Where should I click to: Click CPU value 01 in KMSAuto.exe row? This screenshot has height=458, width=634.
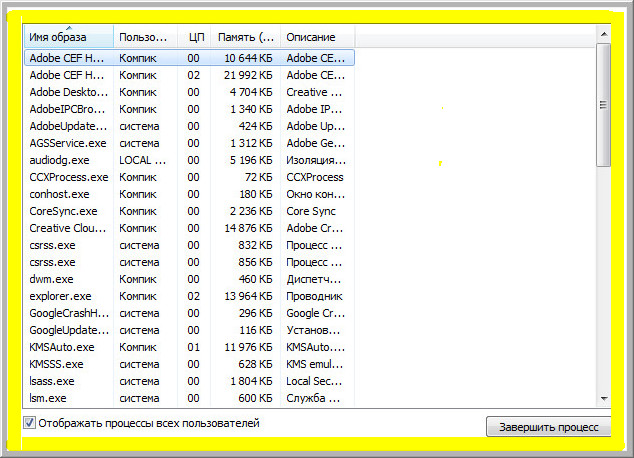pyautogui.click(x=193, y=347)
